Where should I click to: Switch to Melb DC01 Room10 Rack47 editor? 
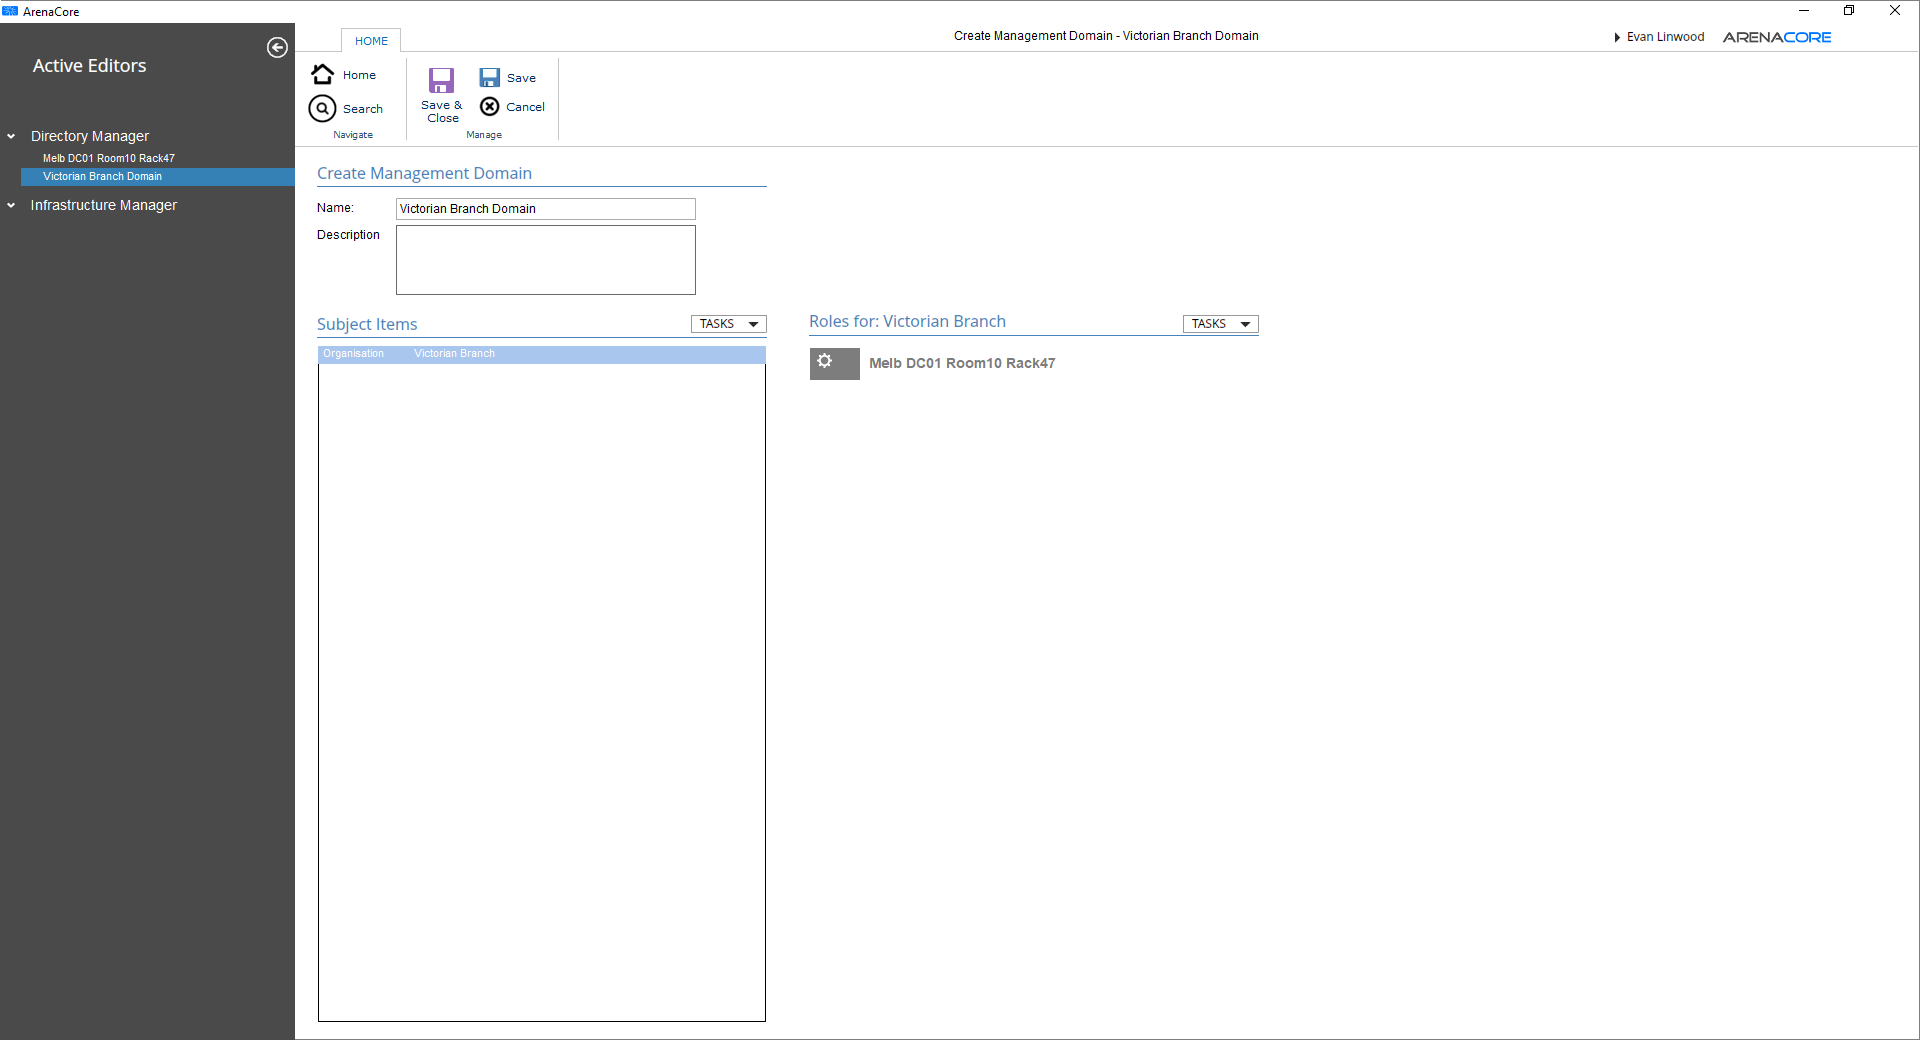108,158
